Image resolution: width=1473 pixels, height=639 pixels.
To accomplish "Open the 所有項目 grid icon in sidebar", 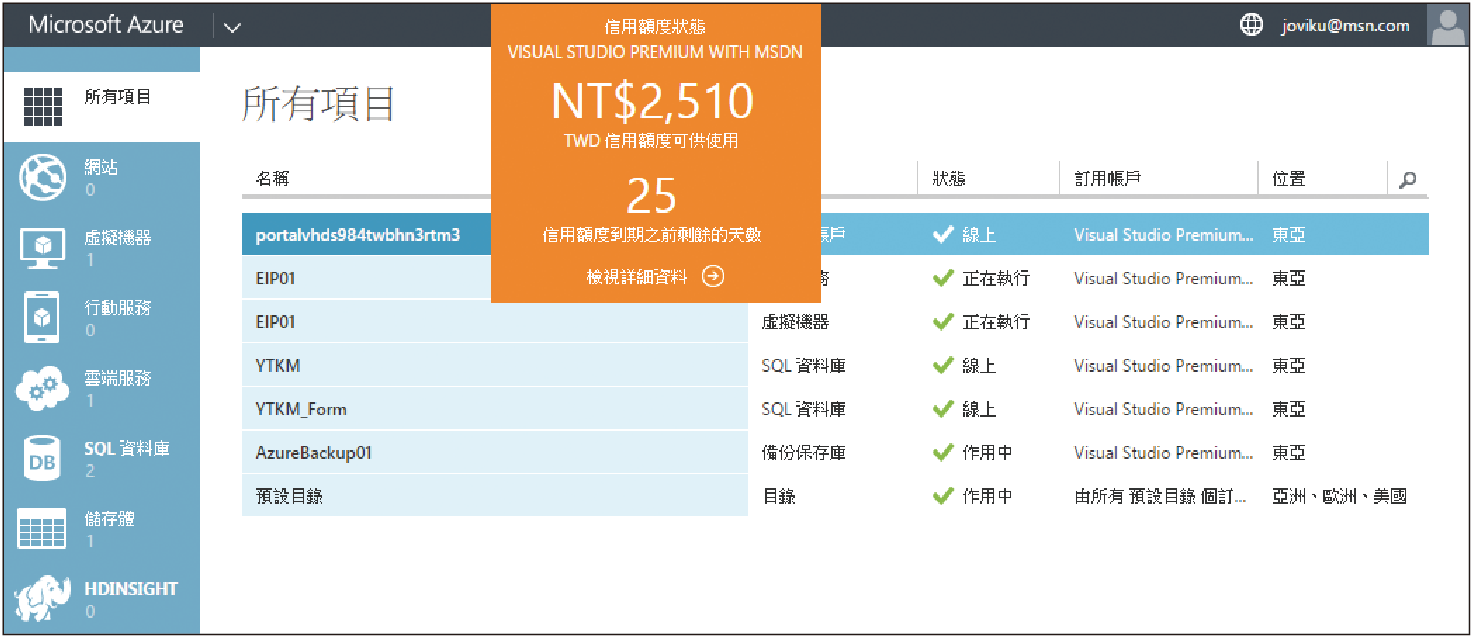I will (43, 106).
